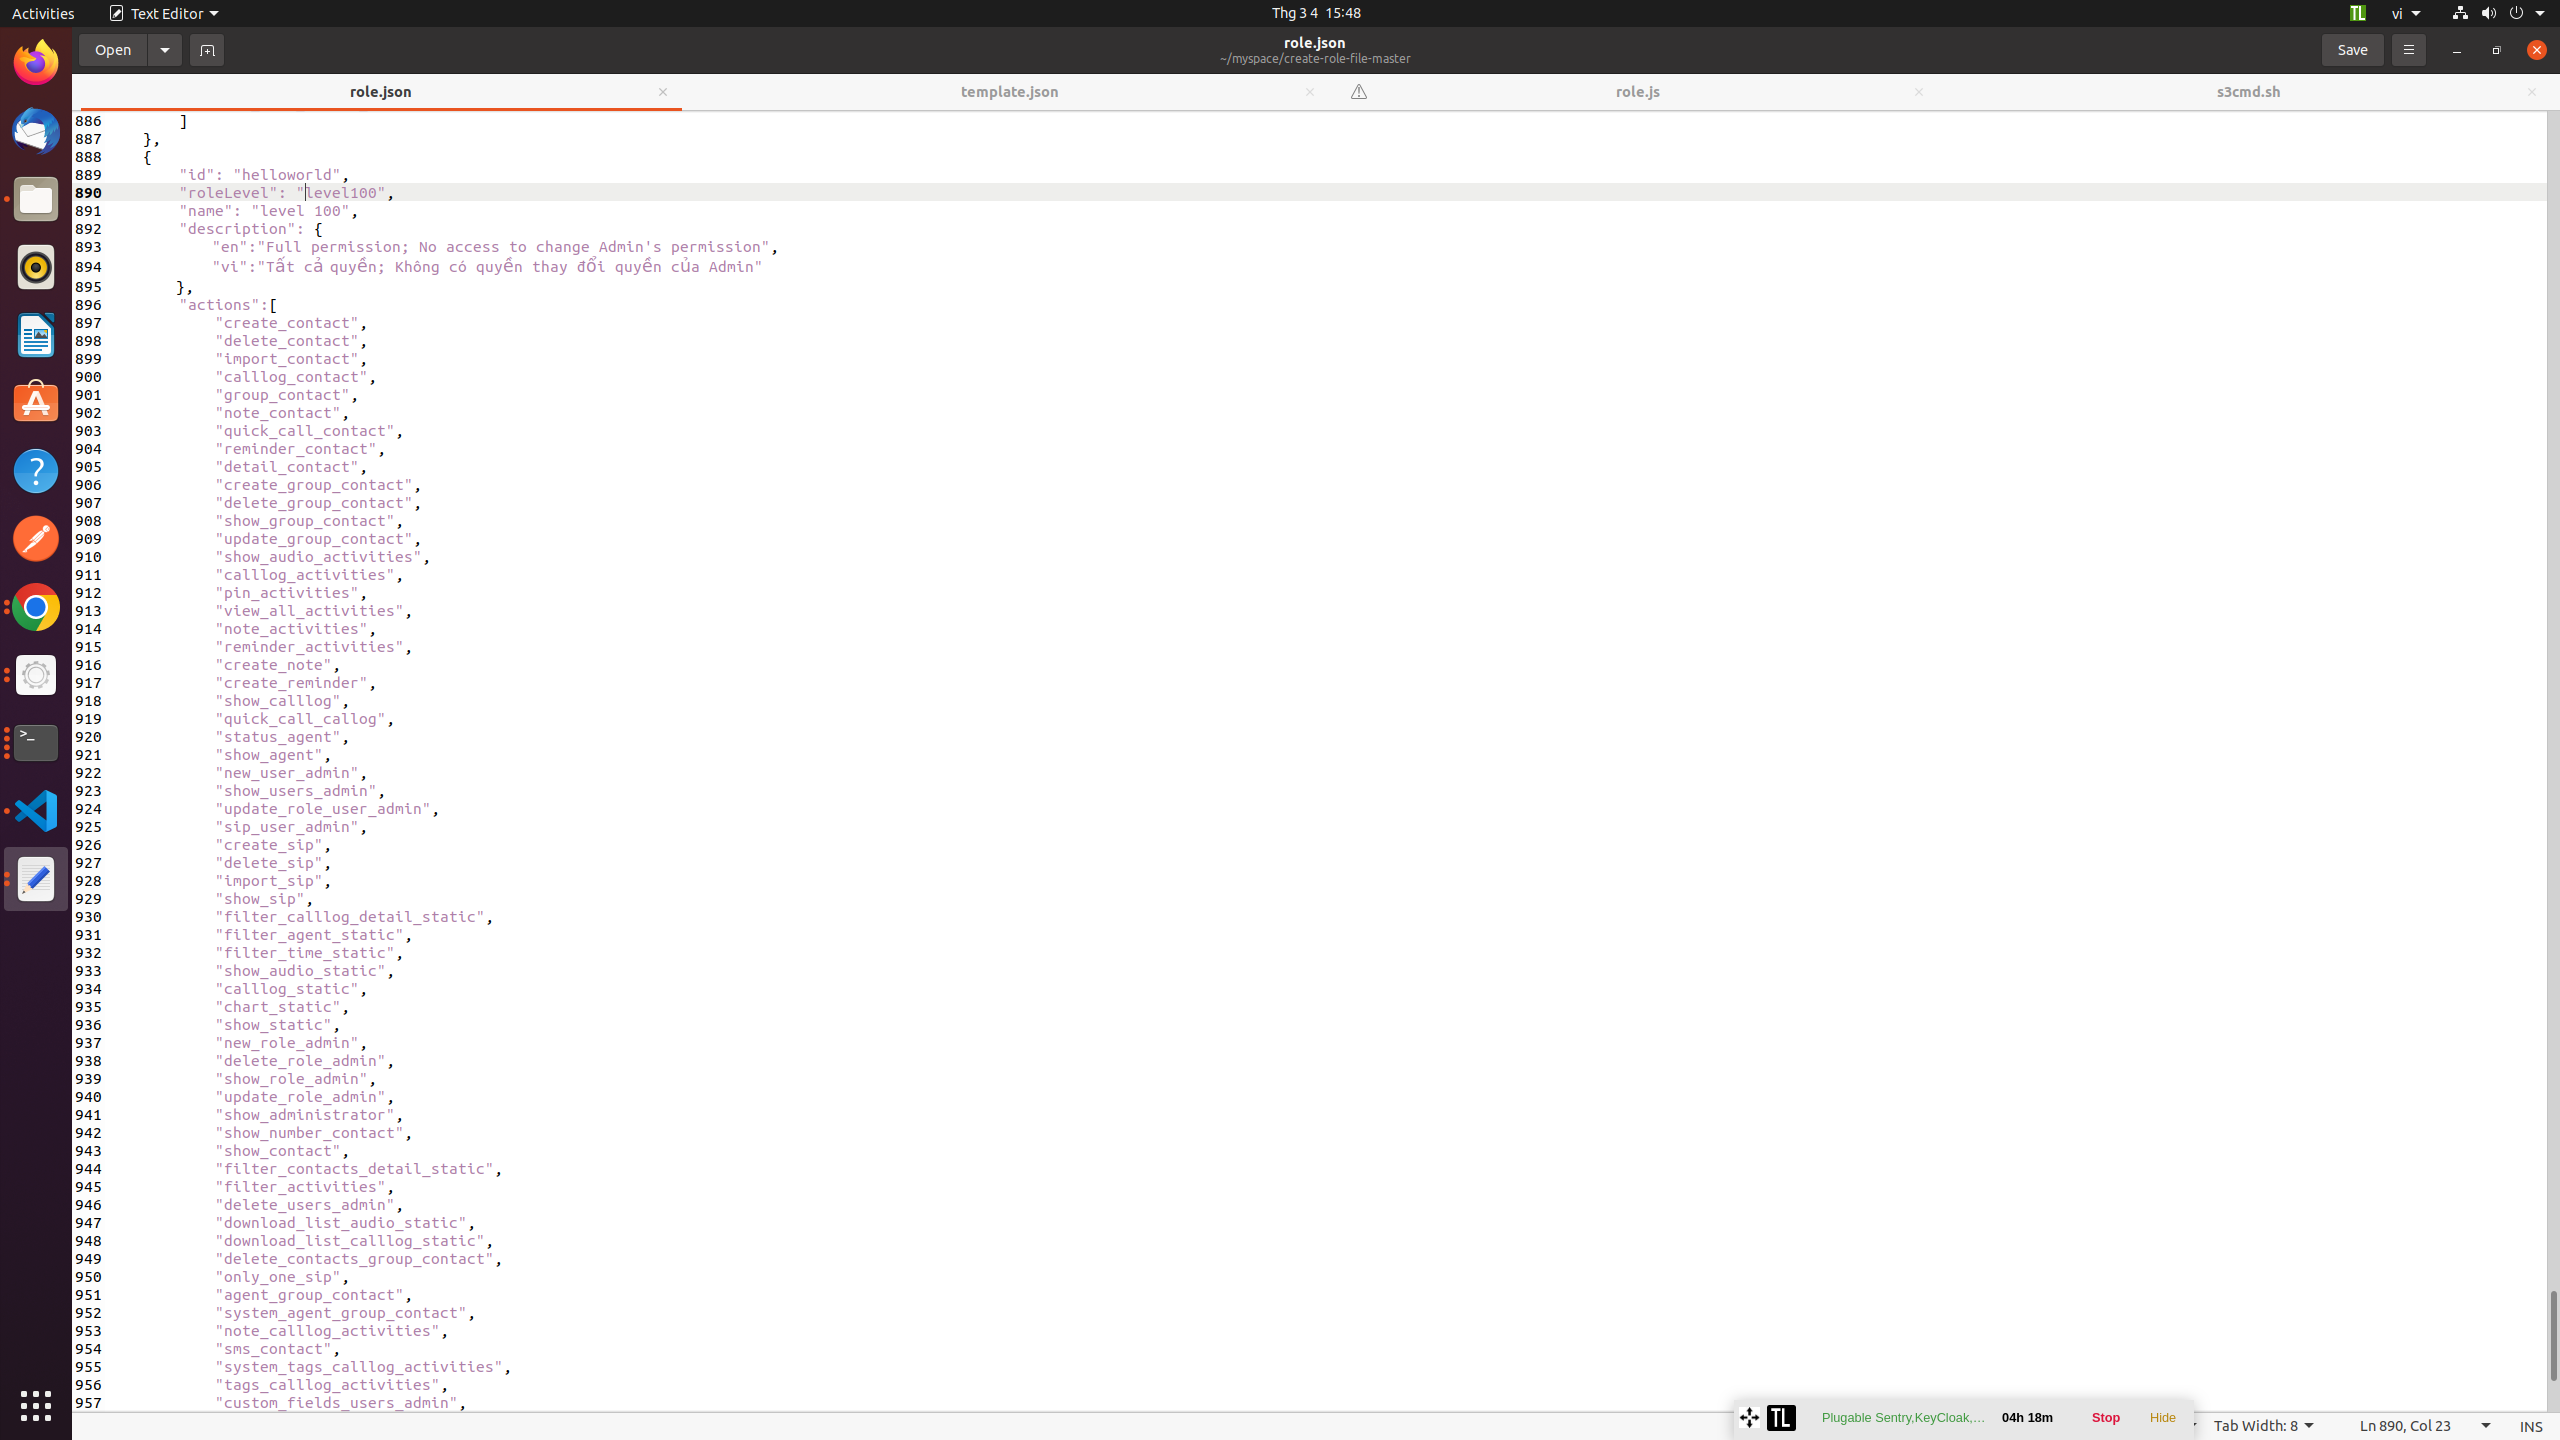Hide the time tracker widget
This screenshot has width=2560, height=1440.
coord(2162,1417)
